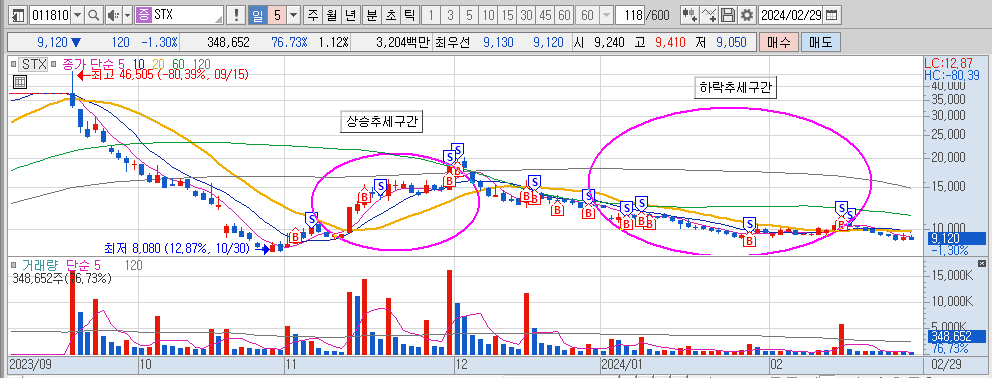Image resolution: width=992 pixels, height=378 pixels.
Task: Open stock search with the magnifier icon
Action: point(93,15)
